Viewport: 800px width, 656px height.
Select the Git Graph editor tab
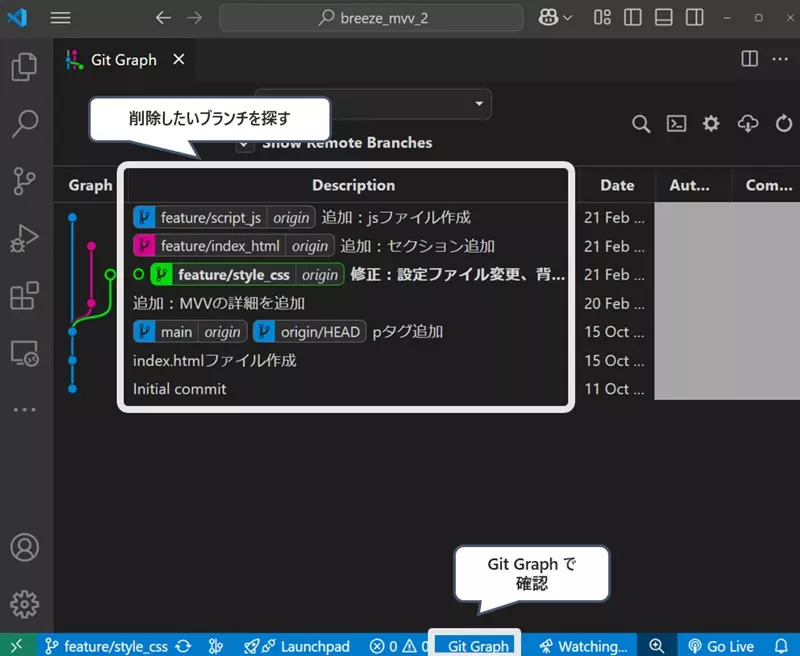123,60
